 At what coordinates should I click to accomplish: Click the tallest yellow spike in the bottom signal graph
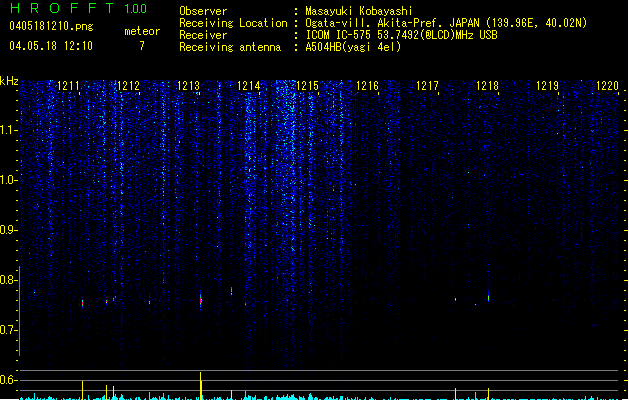201,386
